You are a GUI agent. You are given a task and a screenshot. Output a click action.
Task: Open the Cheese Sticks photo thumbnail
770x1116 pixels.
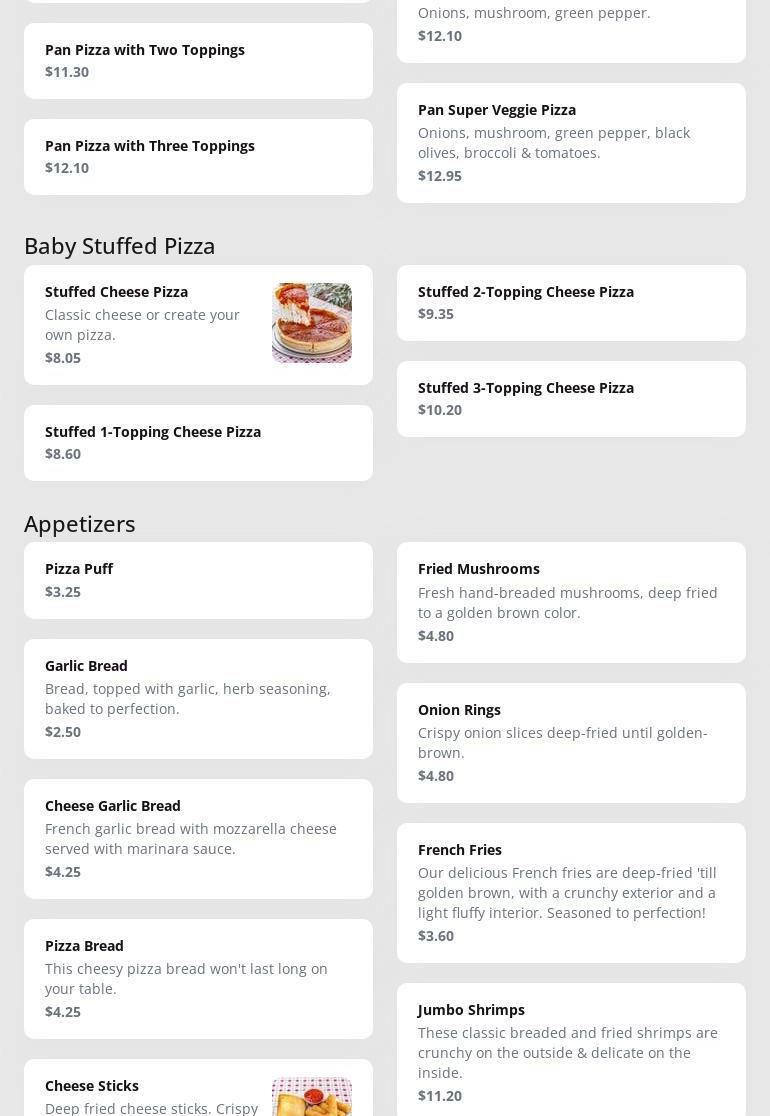click(x=312, y=1096)
